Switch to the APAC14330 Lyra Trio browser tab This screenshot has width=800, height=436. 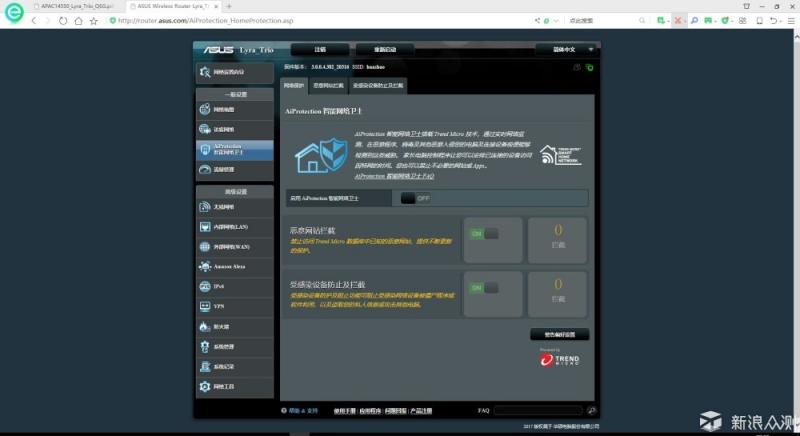pyautogui.click(x=74, y=6)
